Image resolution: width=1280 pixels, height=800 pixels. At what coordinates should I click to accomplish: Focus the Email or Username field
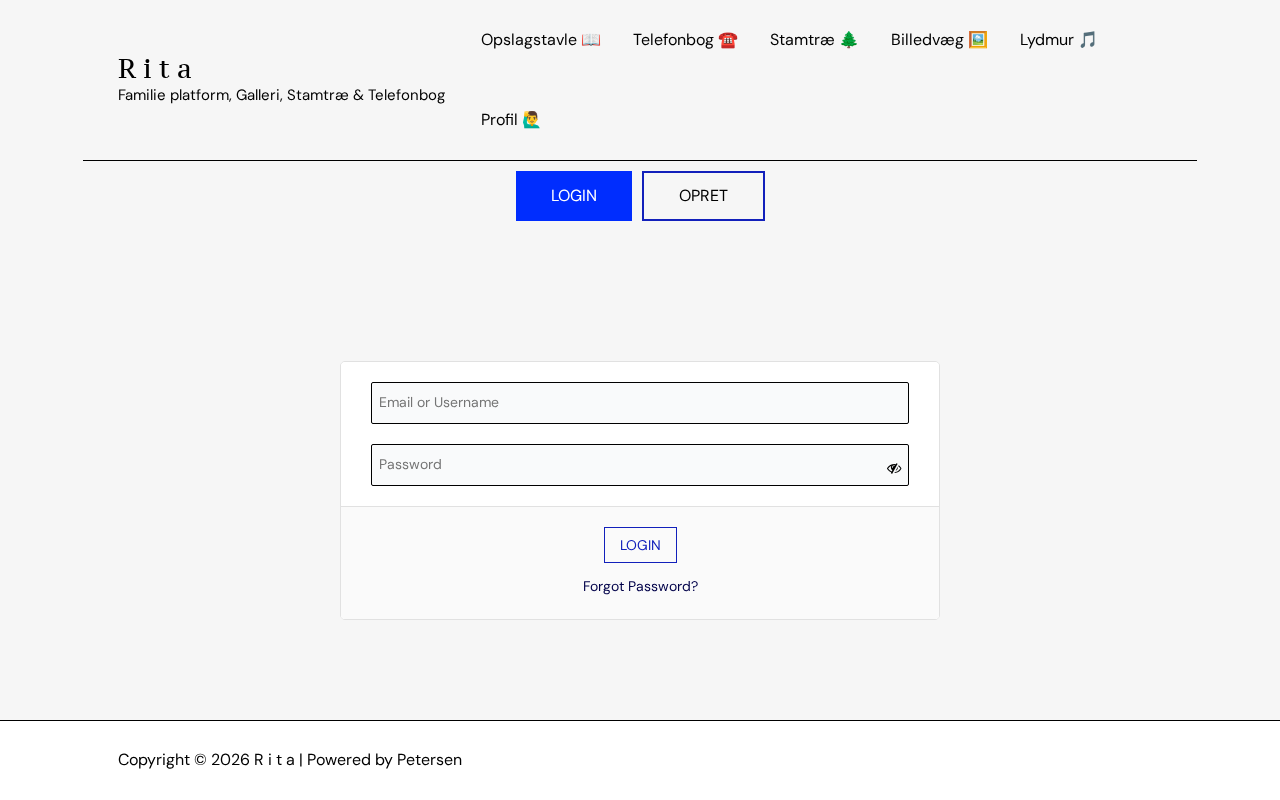tap(640, 403)
